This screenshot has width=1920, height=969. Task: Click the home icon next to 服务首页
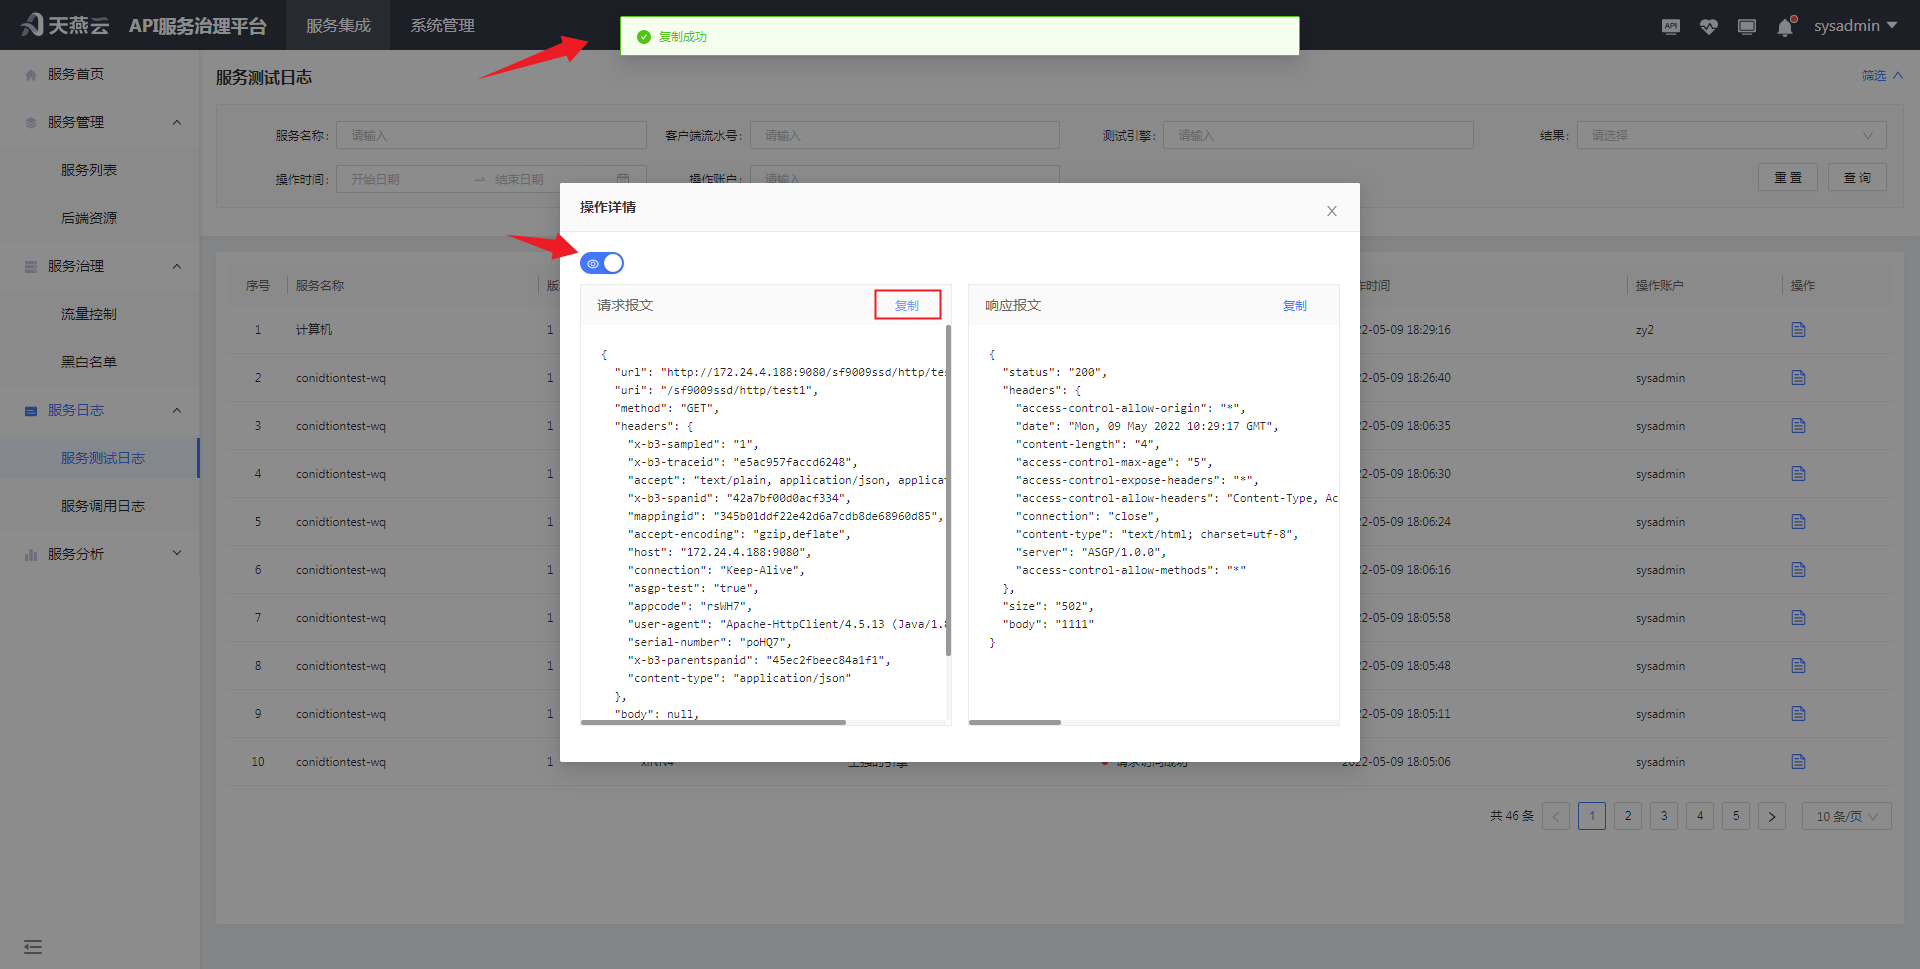click(x=30, y=73)
